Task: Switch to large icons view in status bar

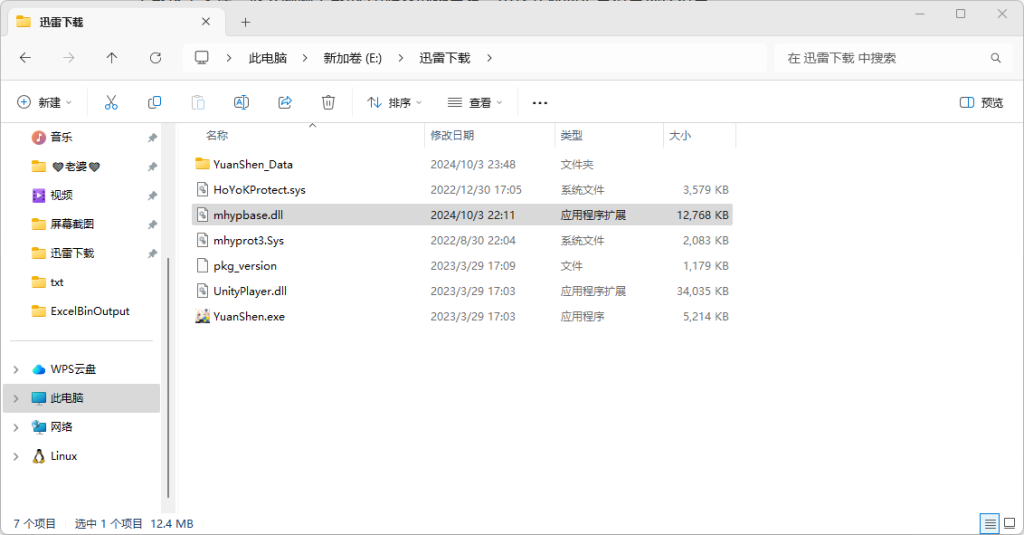Action: (1010, 523)
